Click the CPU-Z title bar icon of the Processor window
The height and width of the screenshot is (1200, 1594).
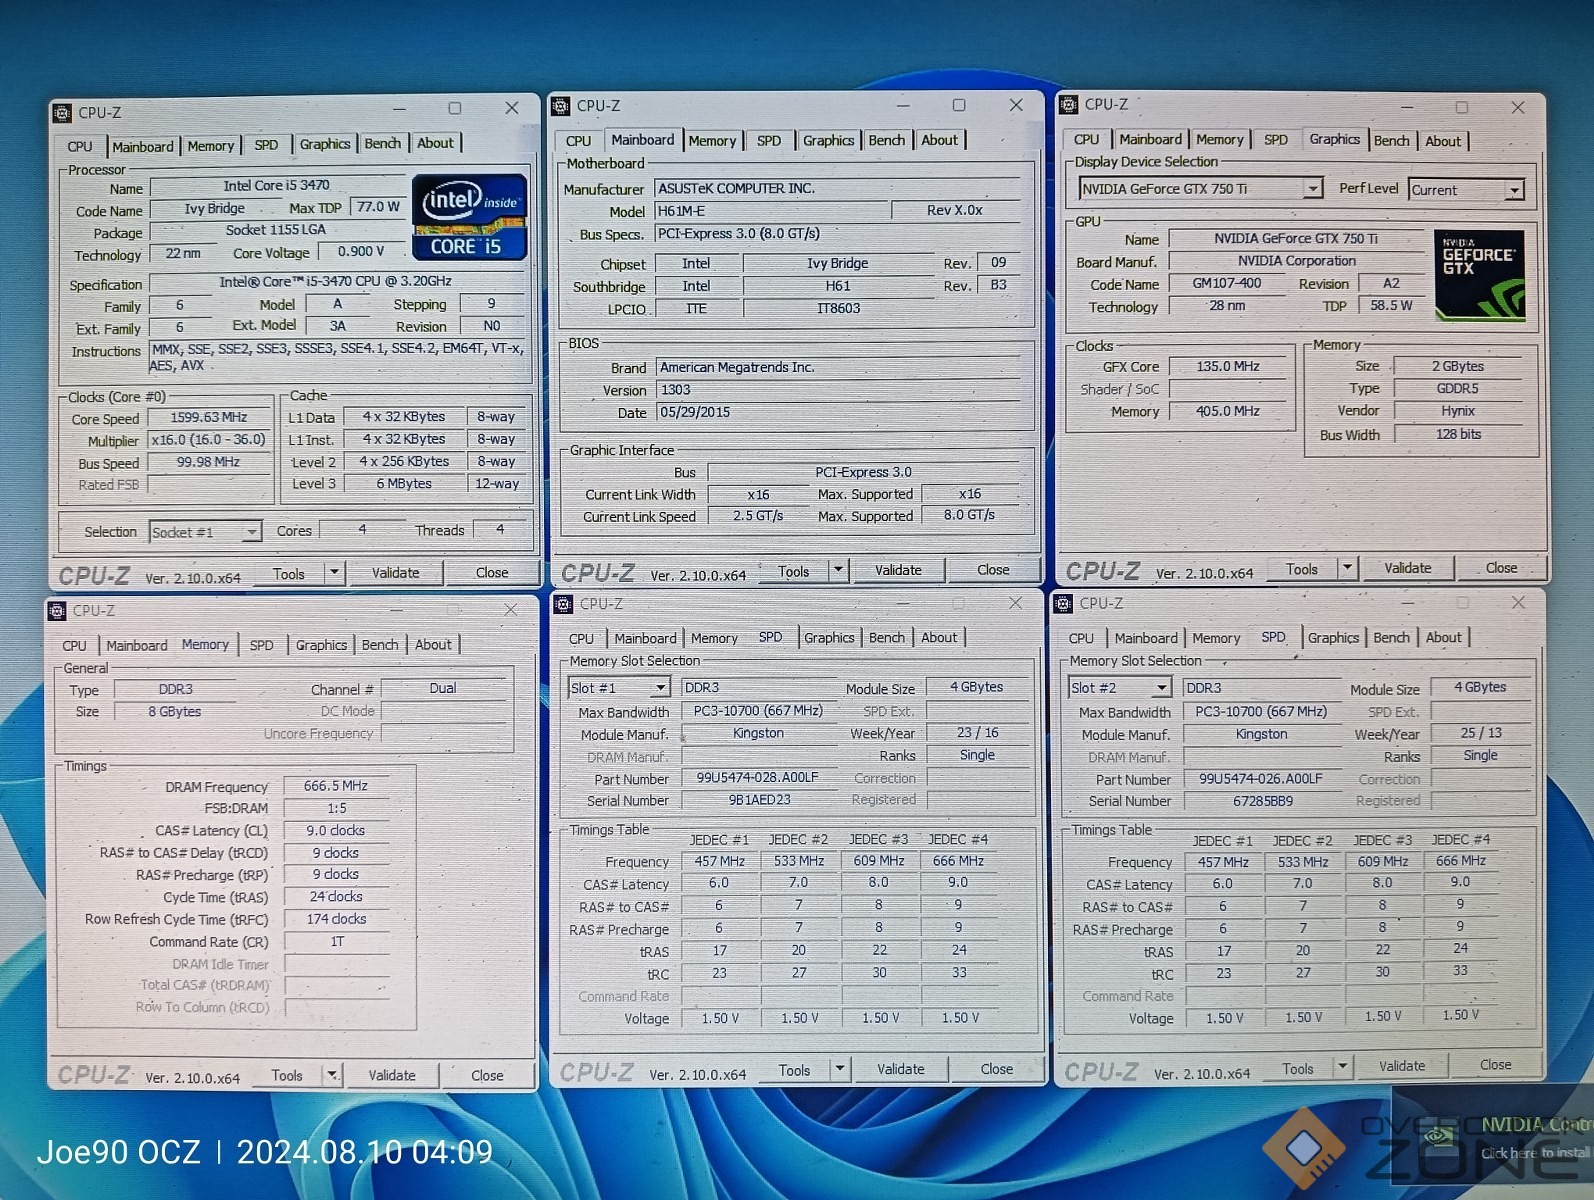pyautogui.click(x=62, y=113)
